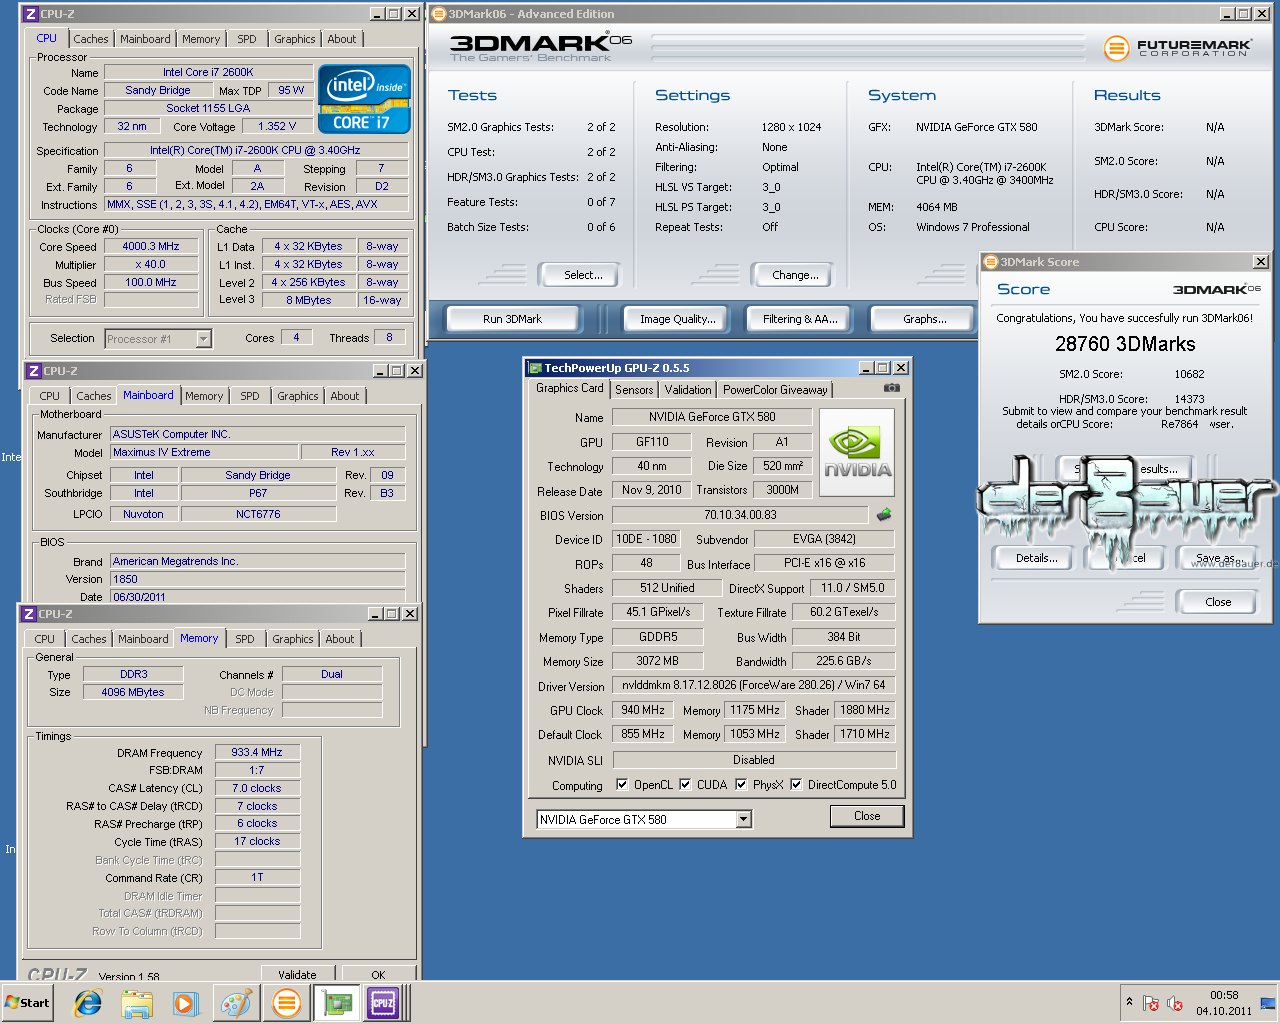Open About tab in the Memory CPU-Z window

tap(340, 639)
